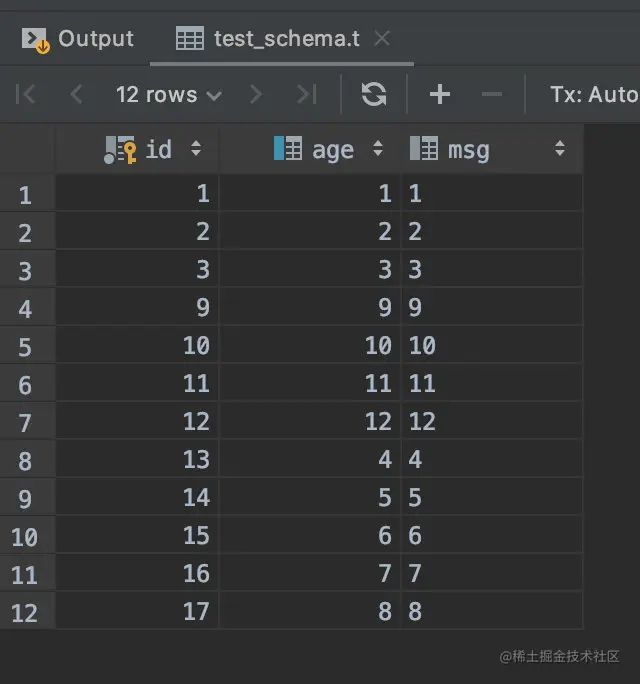
Task: Add a new row with plus icon
Action: pos(439,94)
